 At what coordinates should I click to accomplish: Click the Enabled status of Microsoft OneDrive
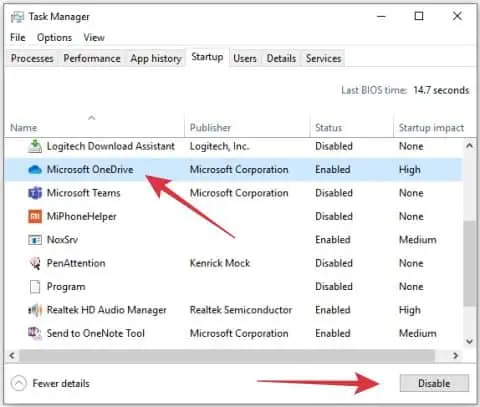333,170
